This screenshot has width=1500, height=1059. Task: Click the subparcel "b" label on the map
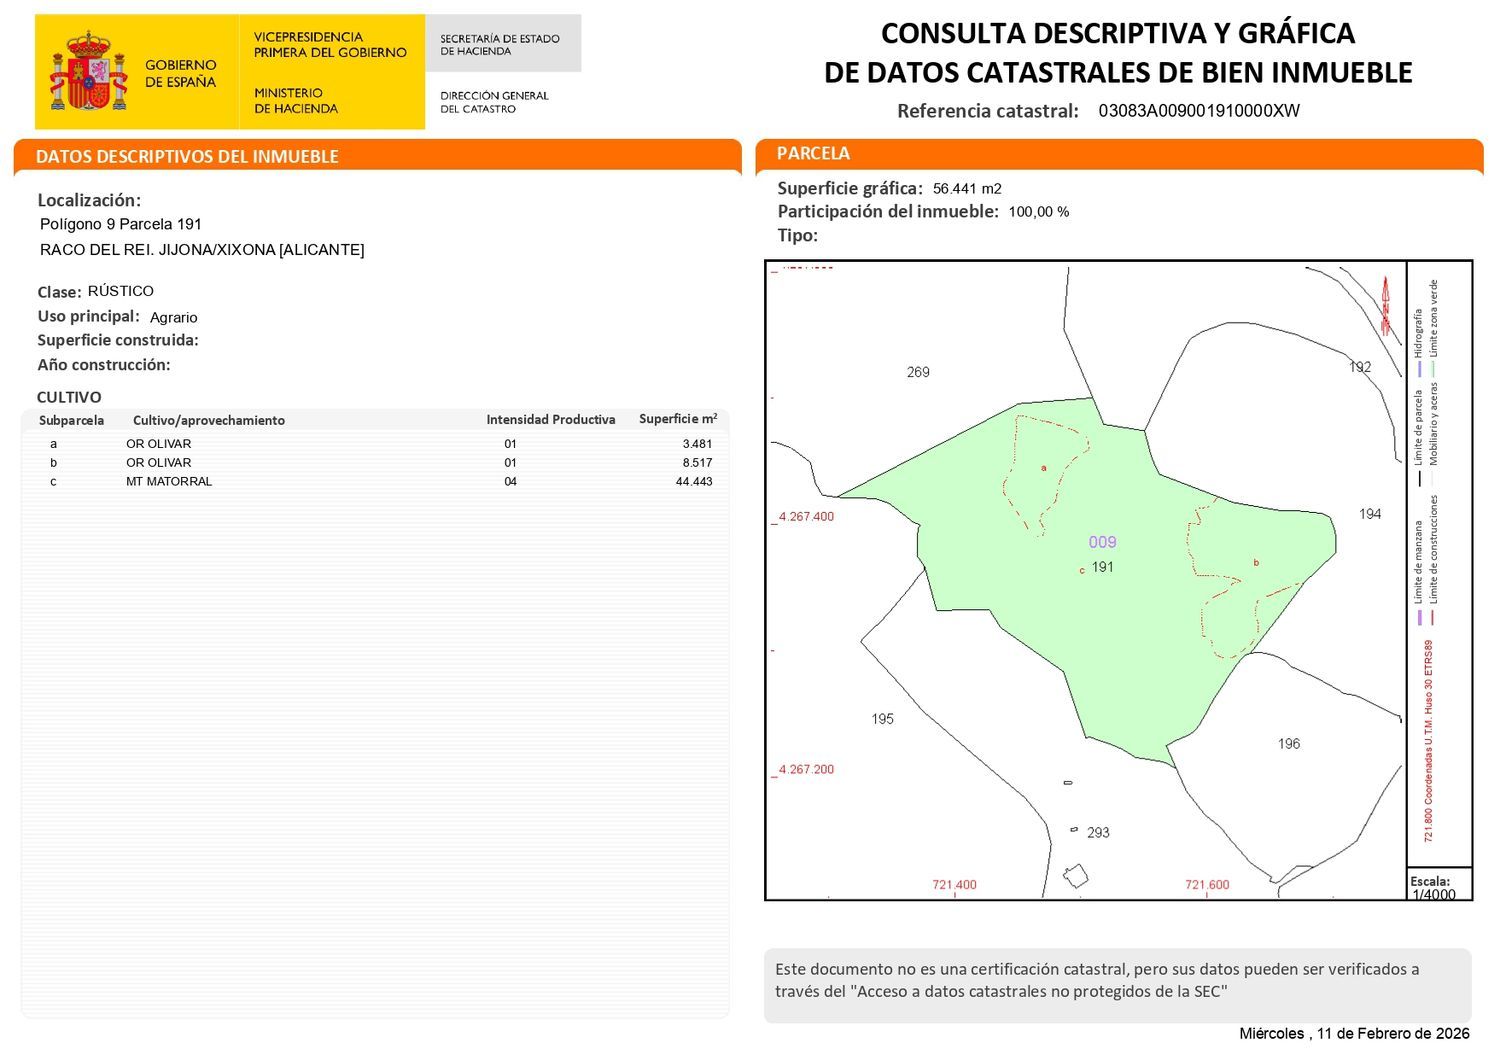[1256, 563]
